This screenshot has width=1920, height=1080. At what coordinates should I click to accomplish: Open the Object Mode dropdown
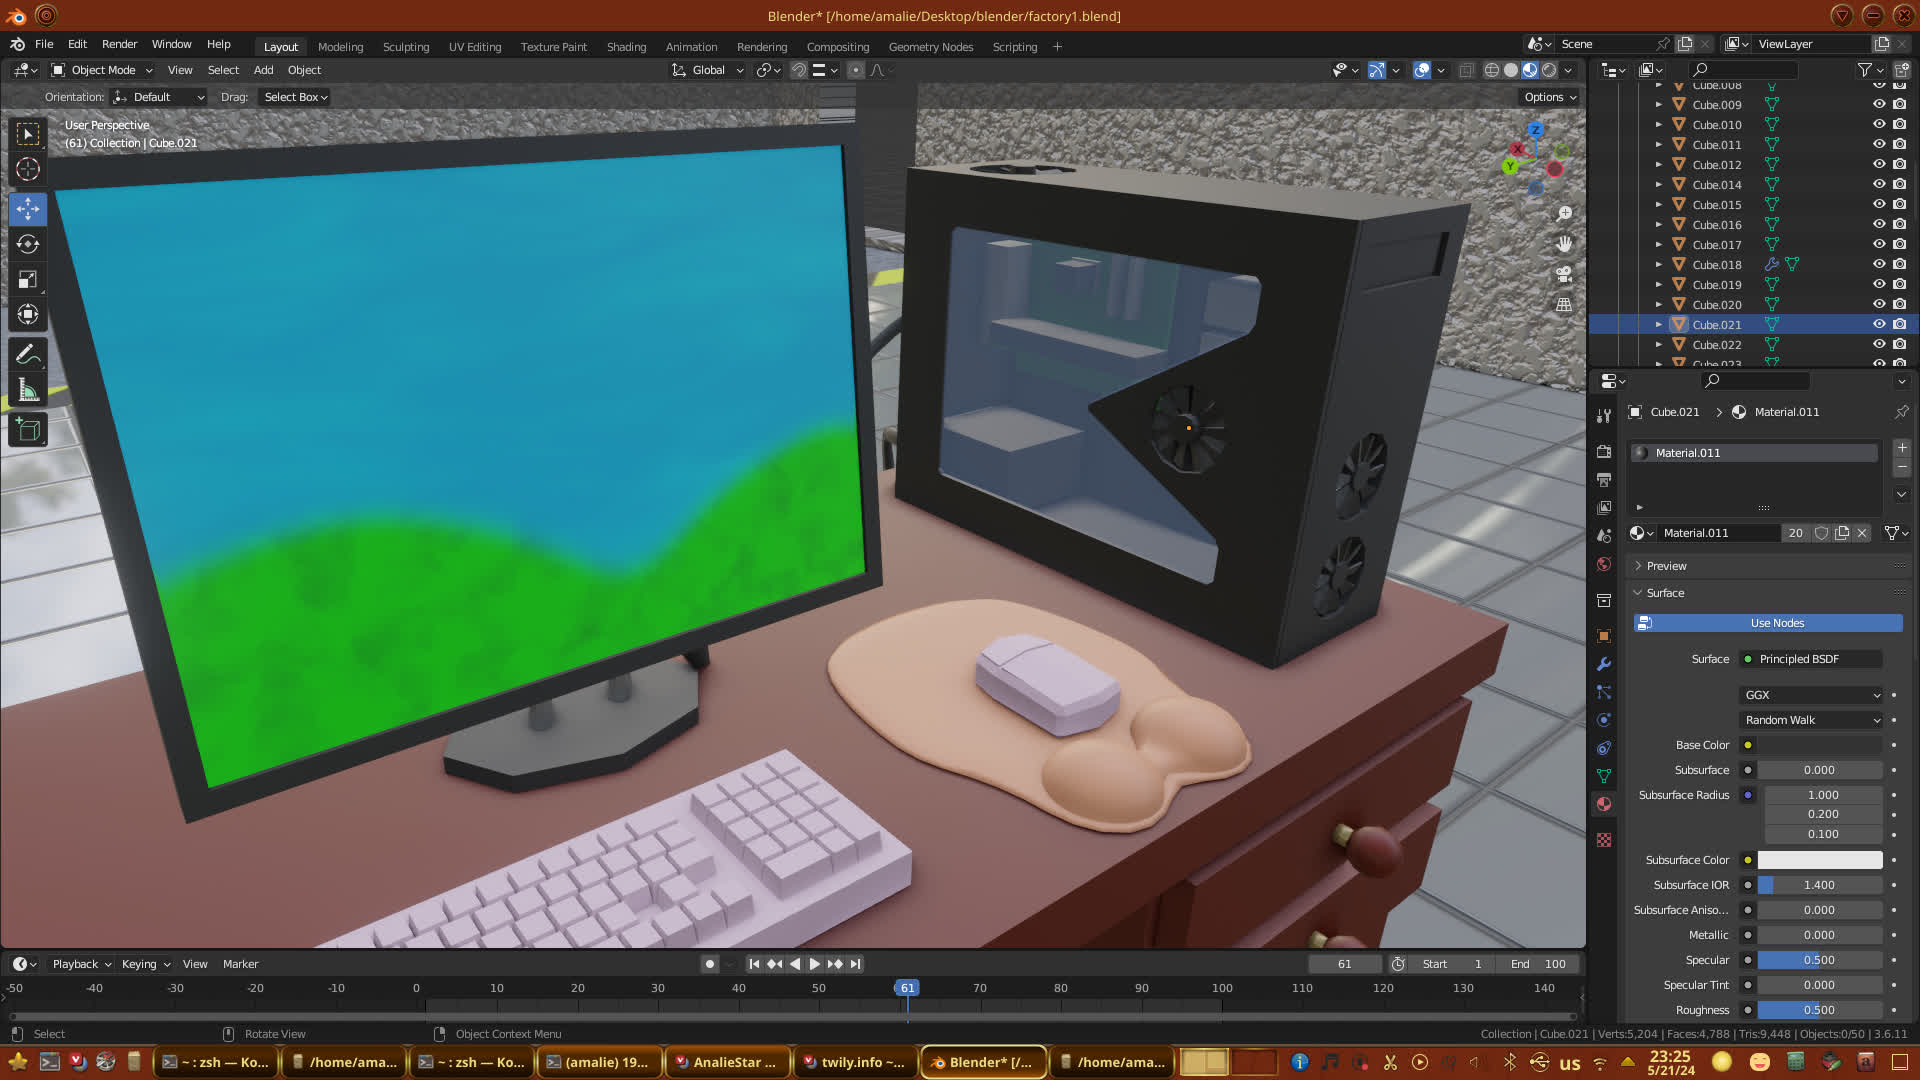(103, 70)
